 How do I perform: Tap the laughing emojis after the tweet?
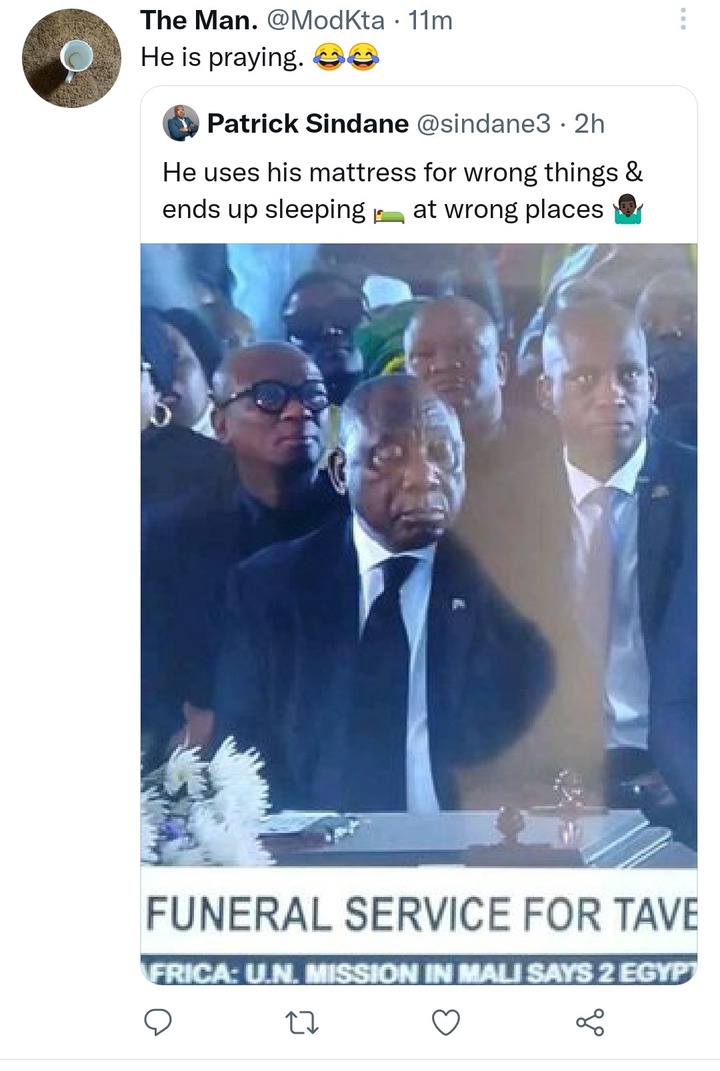[x=346, y=57]
